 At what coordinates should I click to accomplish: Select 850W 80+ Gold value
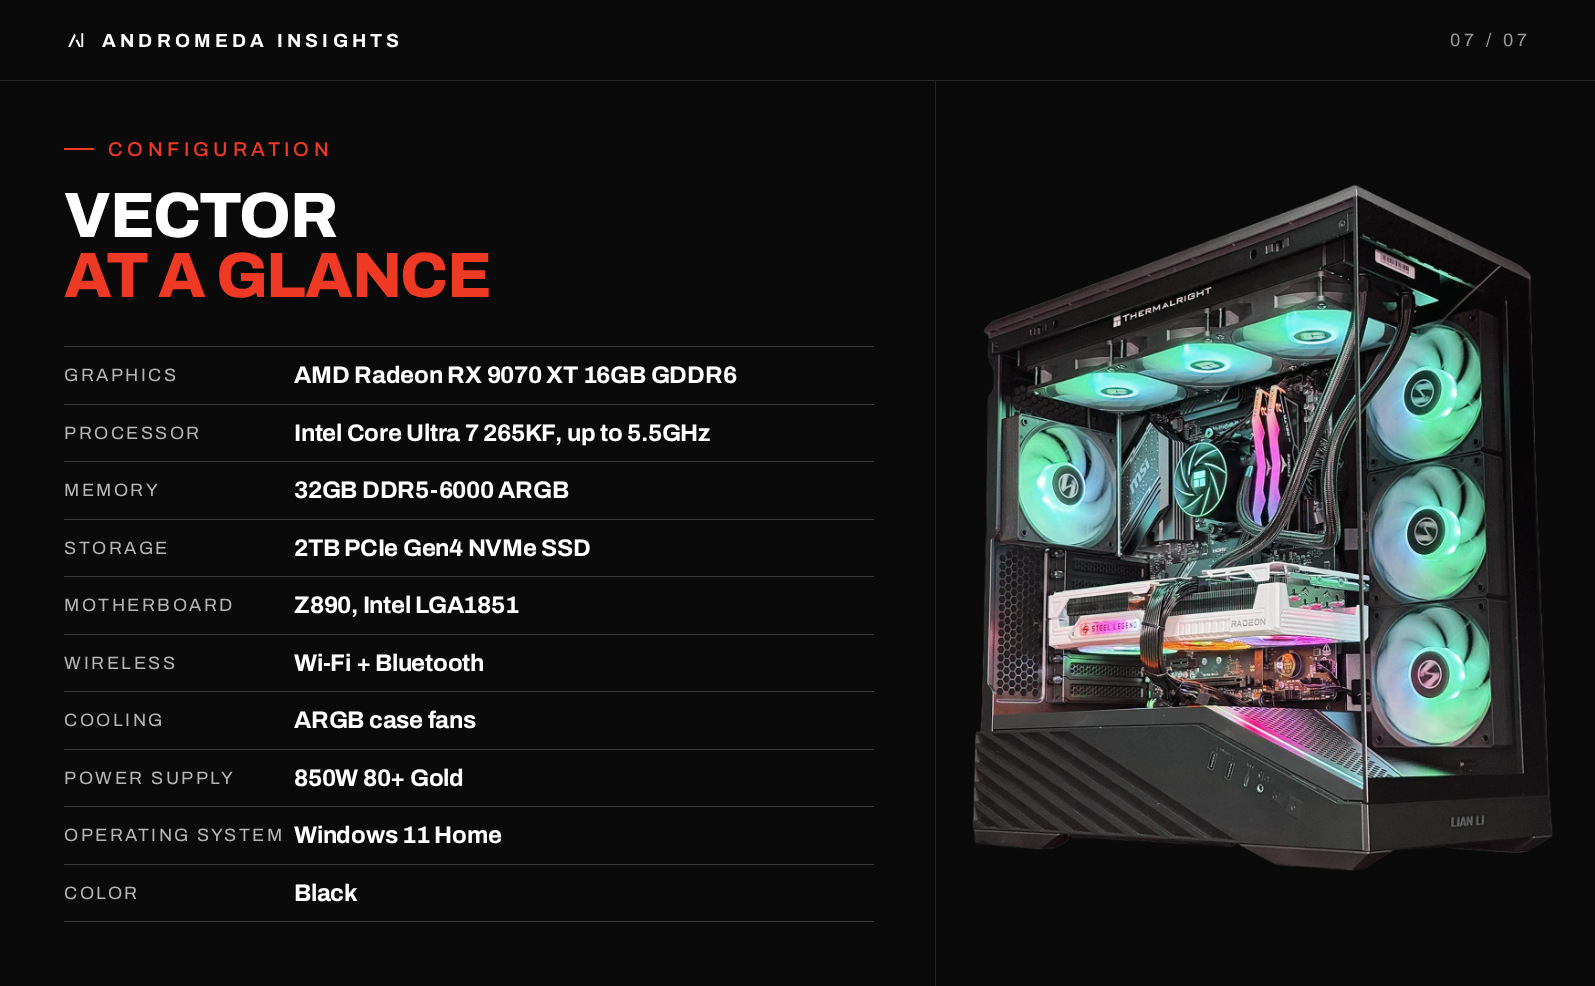378,778
